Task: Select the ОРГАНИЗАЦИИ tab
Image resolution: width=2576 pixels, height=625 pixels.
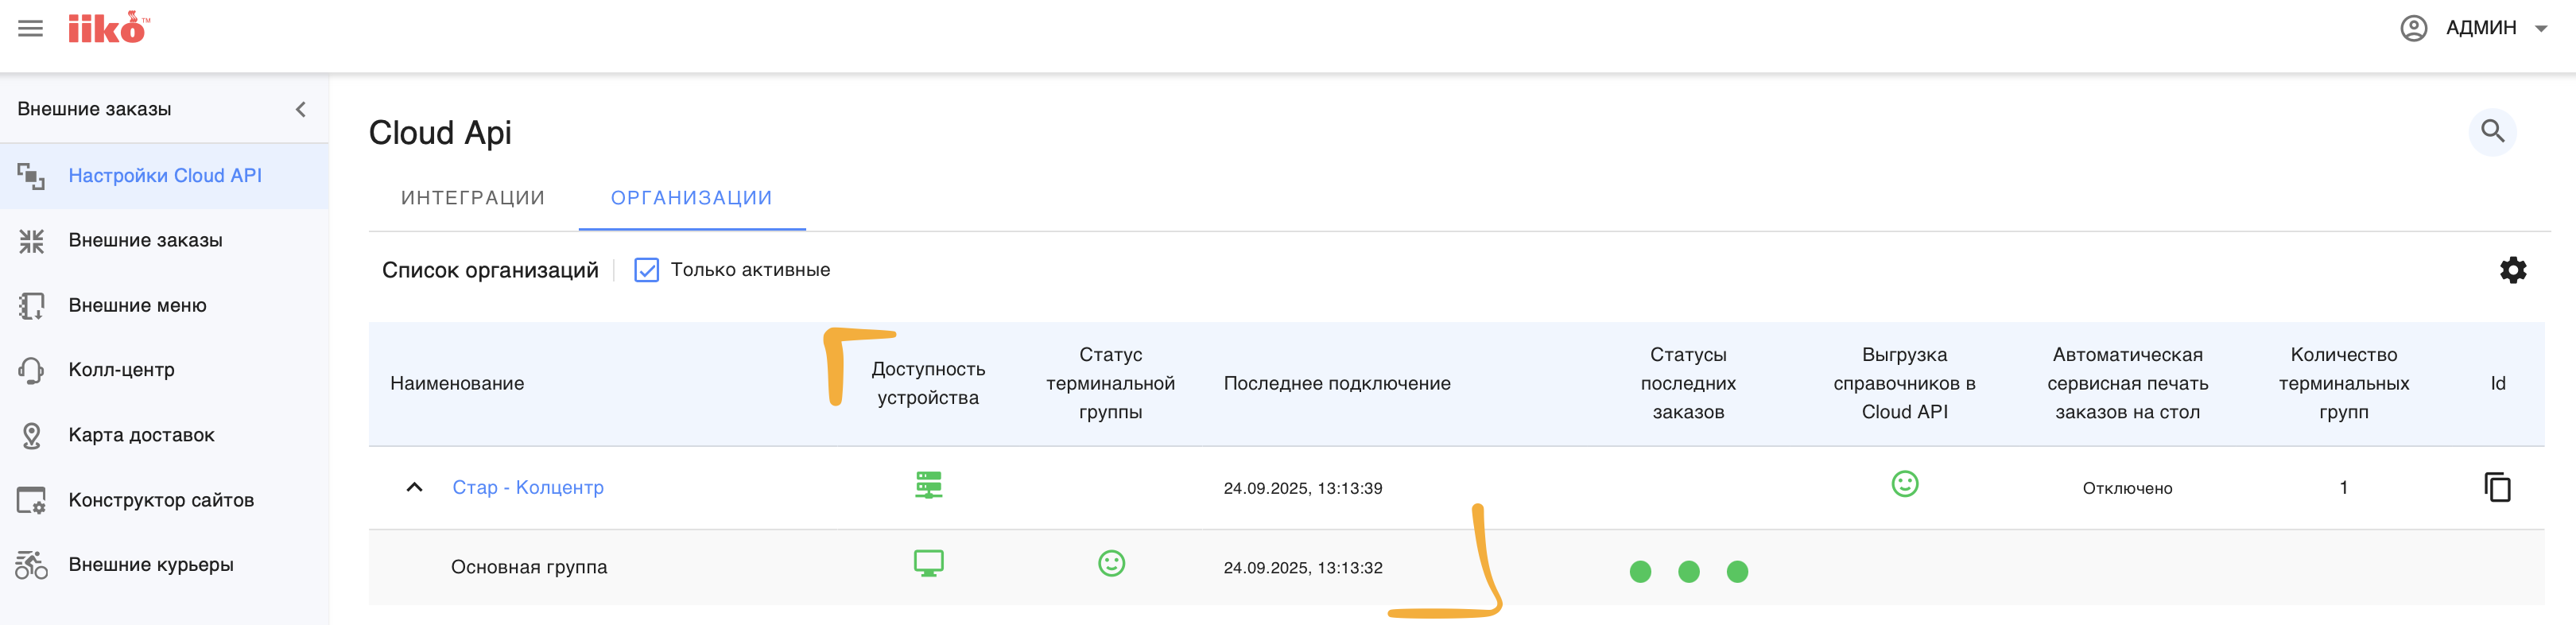Action: (x=691, y=198)
